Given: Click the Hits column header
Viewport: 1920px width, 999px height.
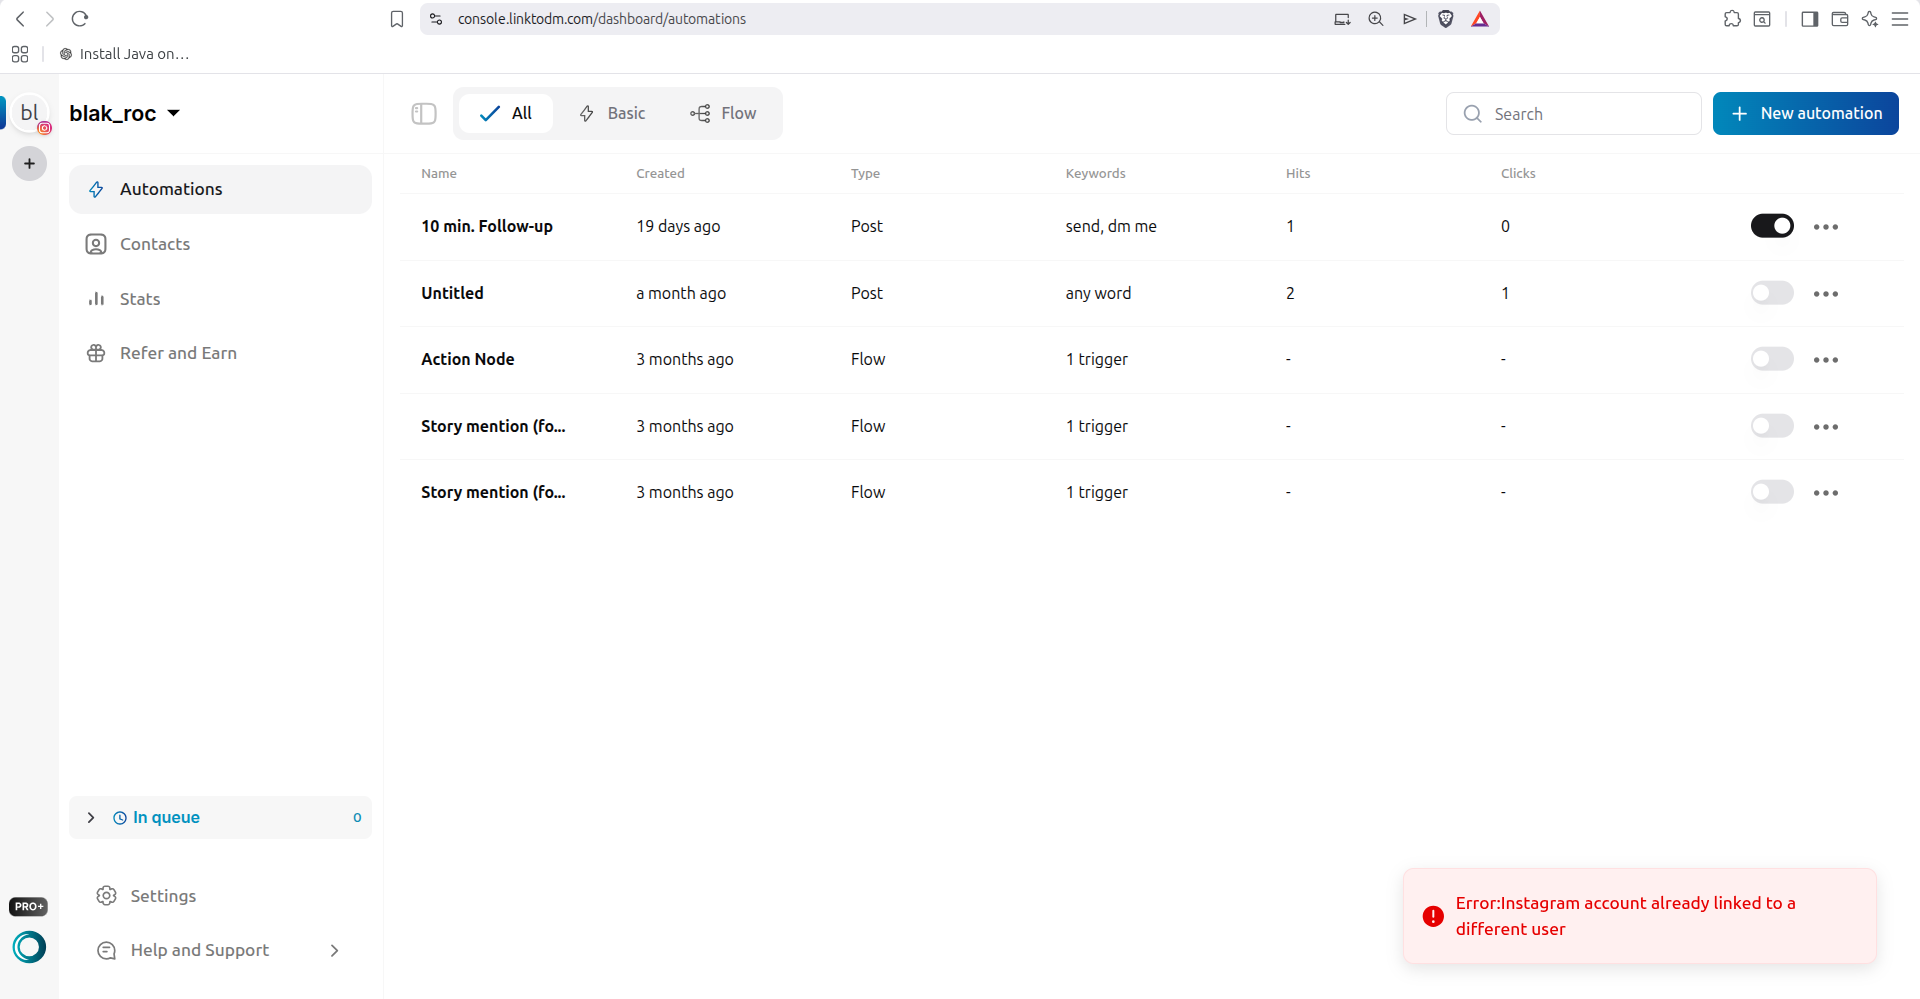Looking at the screenshot, I should pyautogui.click(x=1298, y=173).
